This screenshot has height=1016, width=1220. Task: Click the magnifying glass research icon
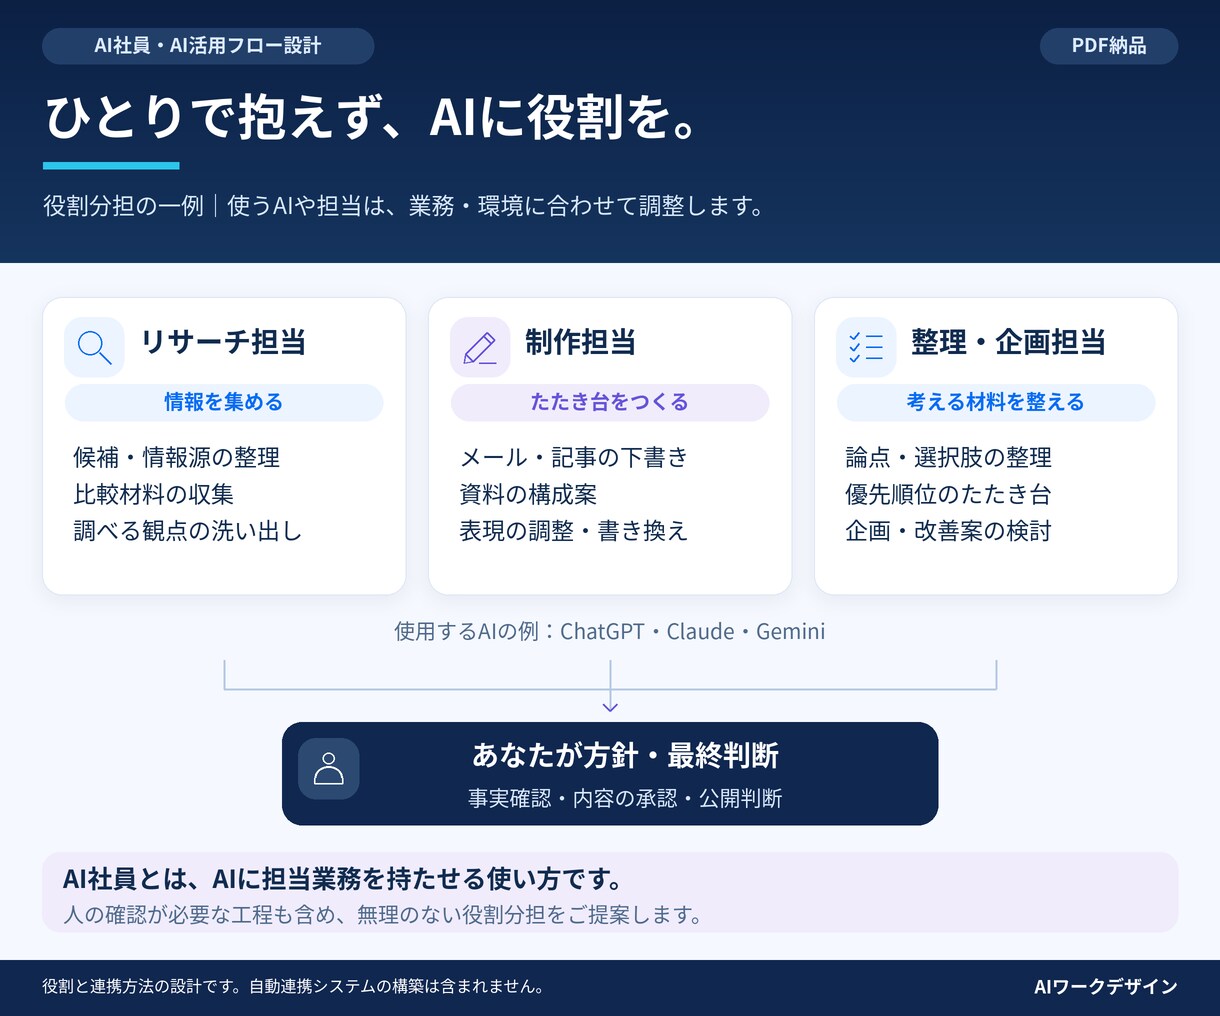pyautogui.click(x=94, y=347)
